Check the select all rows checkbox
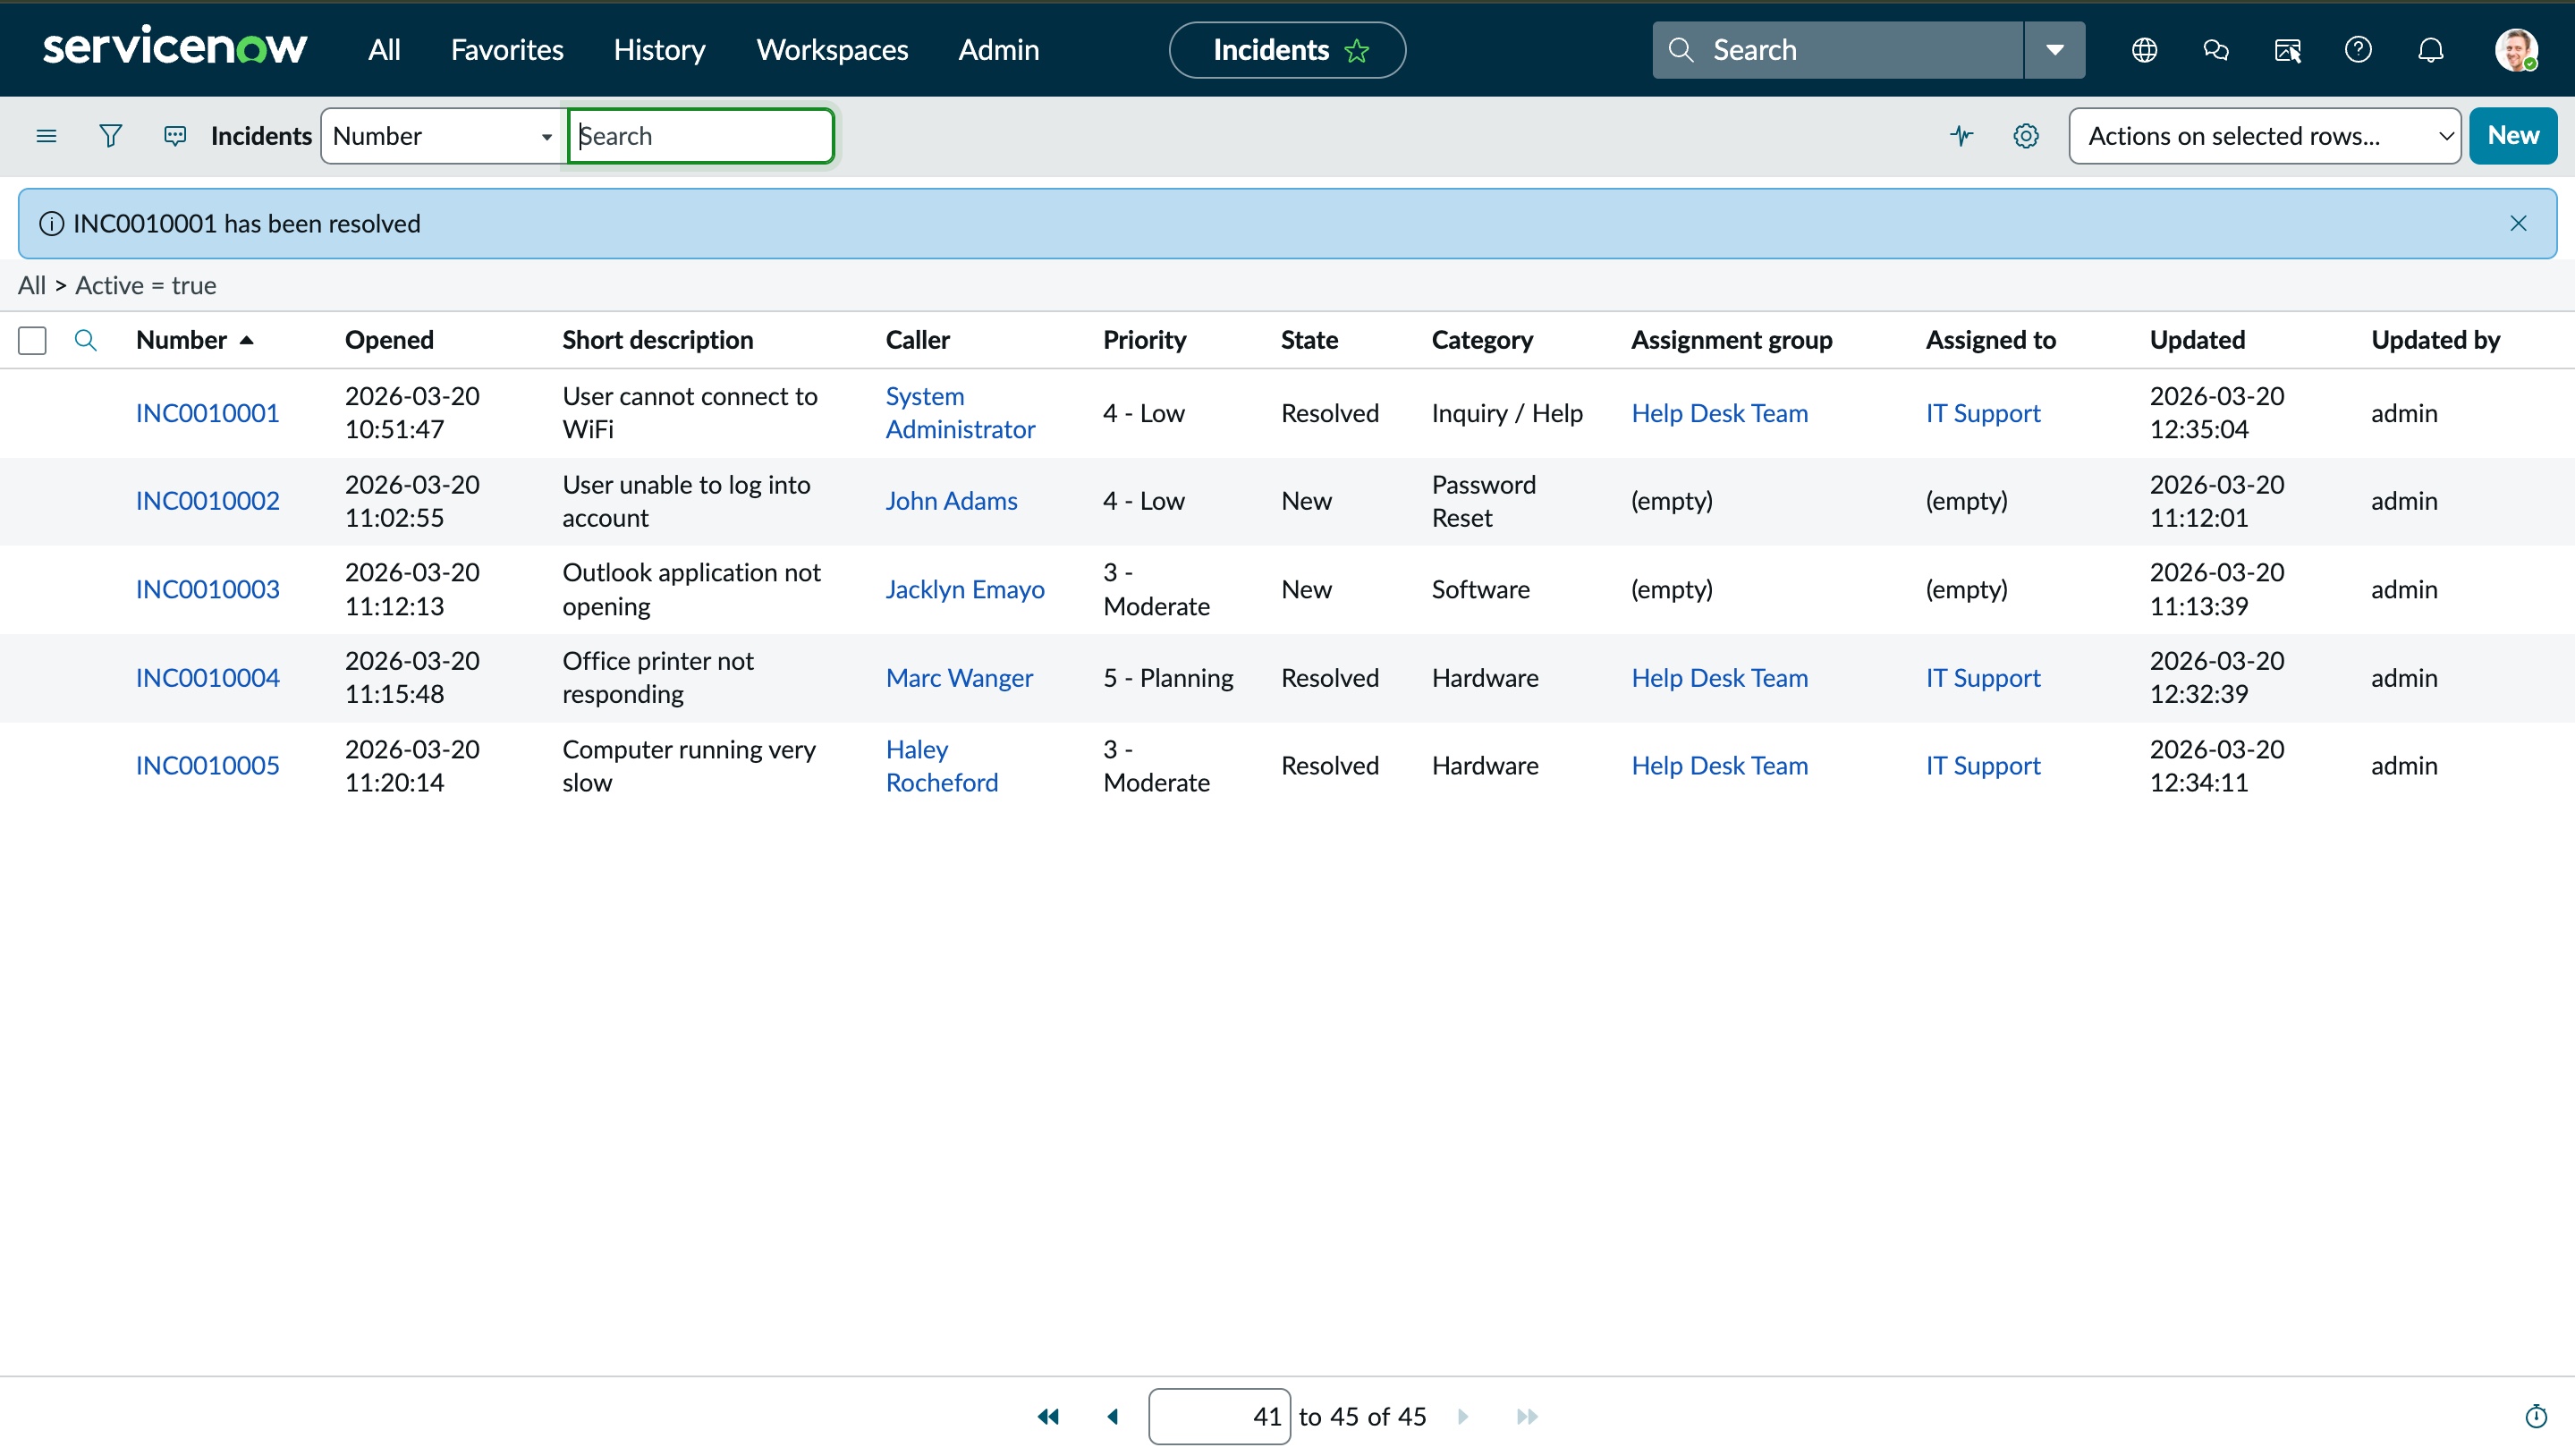Image resolution: width=2575 pixels, height=1456 pixels. (x=32, y=340)
